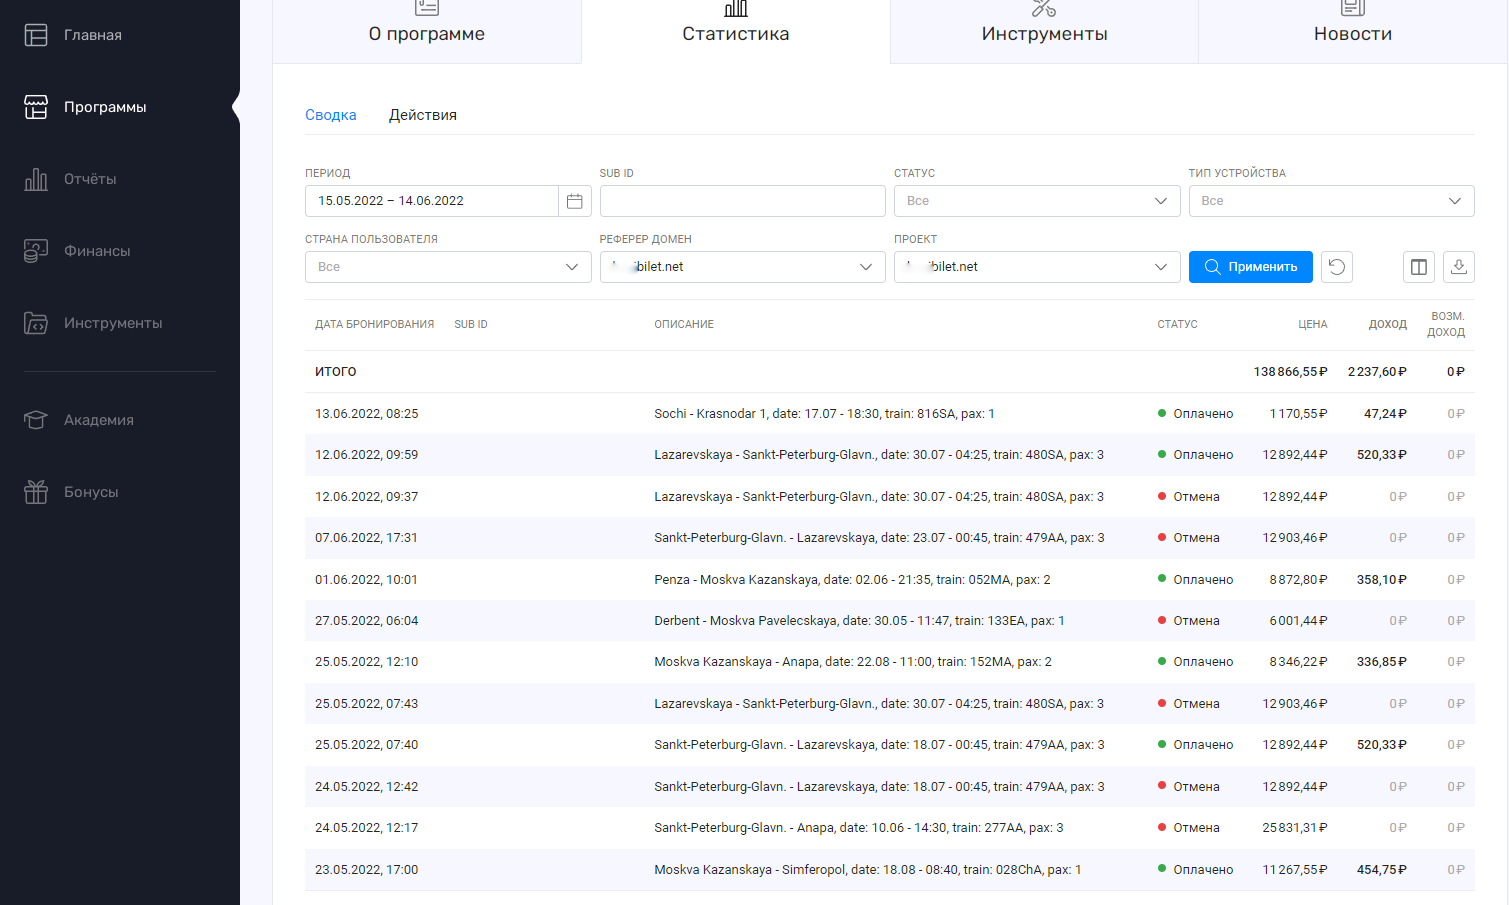Go to Бонусы gift icon

36,492
